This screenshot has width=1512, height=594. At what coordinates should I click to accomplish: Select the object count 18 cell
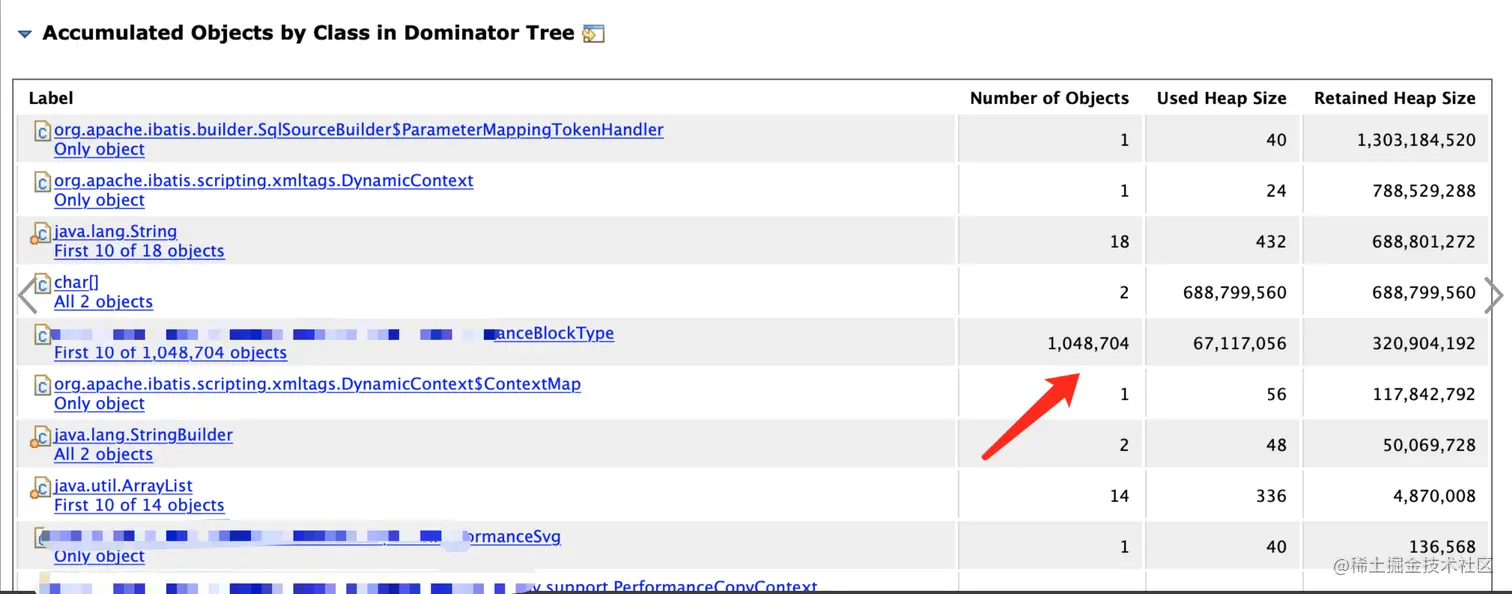pyautogui.click(x=1119, y=242)
